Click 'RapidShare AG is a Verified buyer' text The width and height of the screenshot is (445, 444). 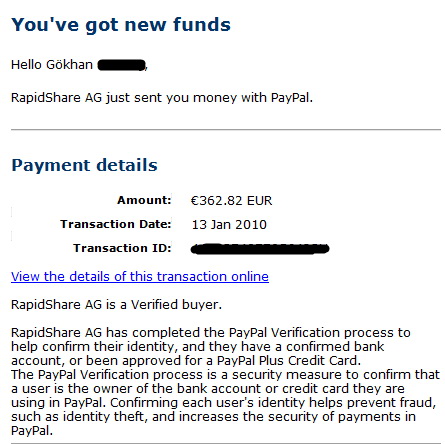point(116,305)
